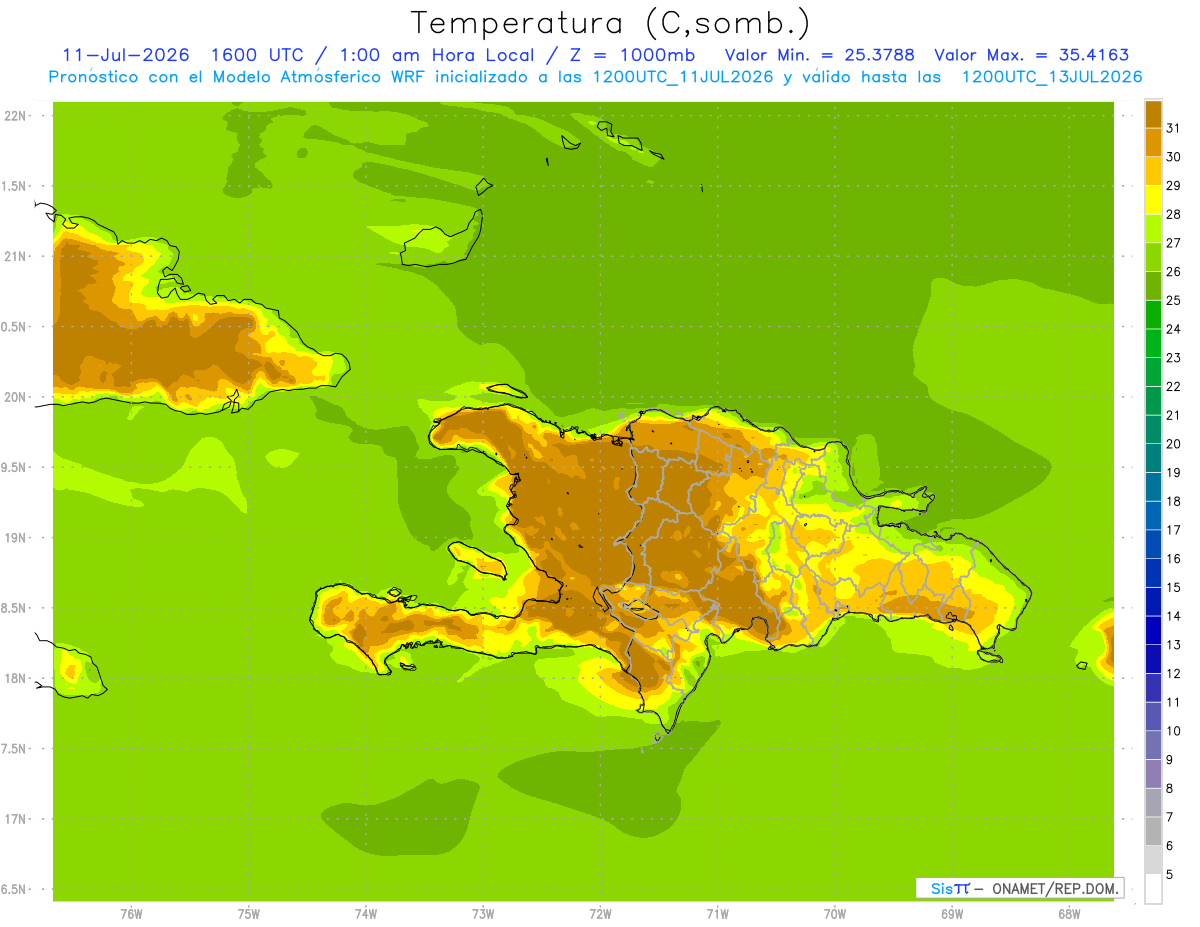Click 'Valor Min. = 25.3788' text
The width and height of the screenshot is (1200, 927).
pos(820,55)
